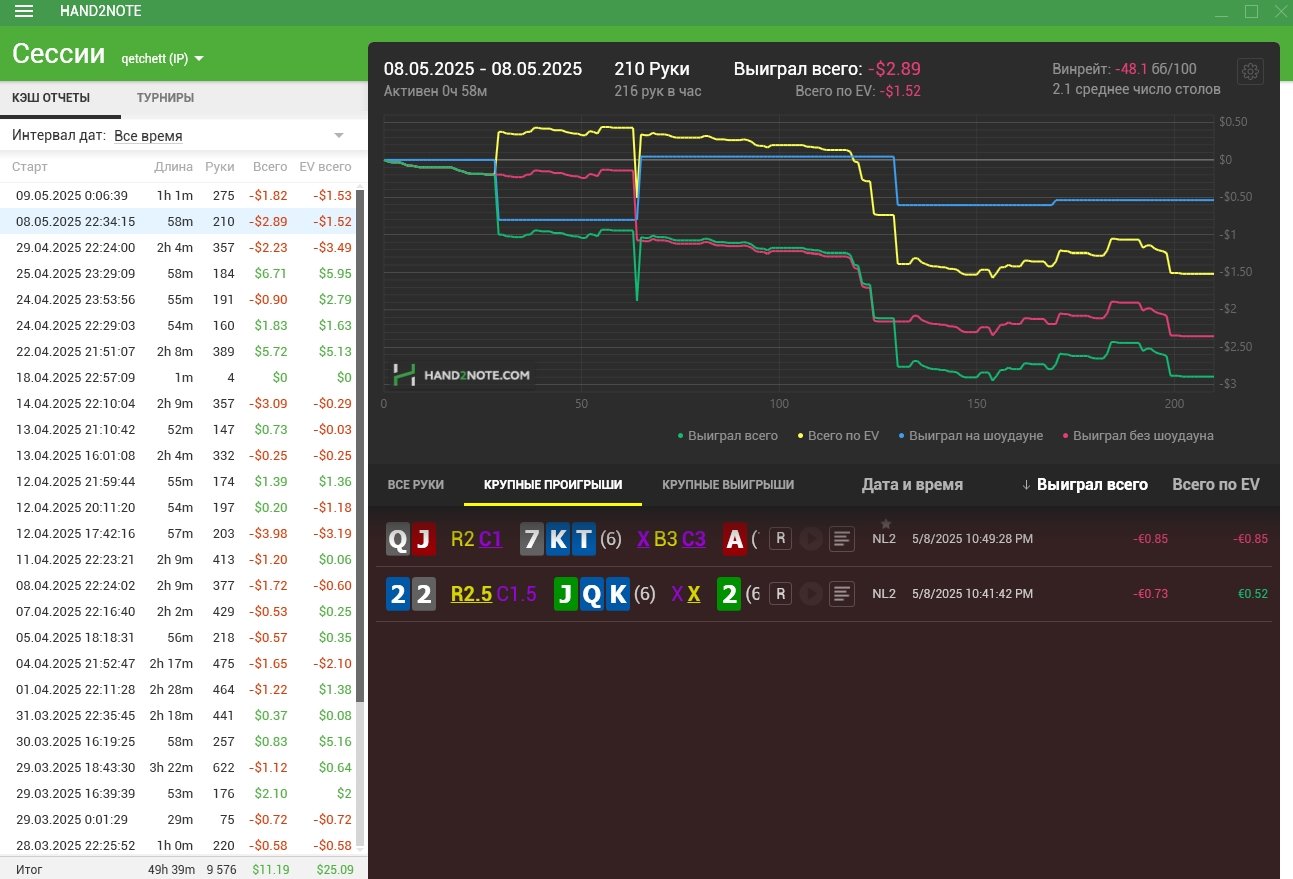Click the 5/8/2025 10:49:28 PM hand timestamp
Viewport: 1293px width, 879px height.
click(x=972, y=539)
